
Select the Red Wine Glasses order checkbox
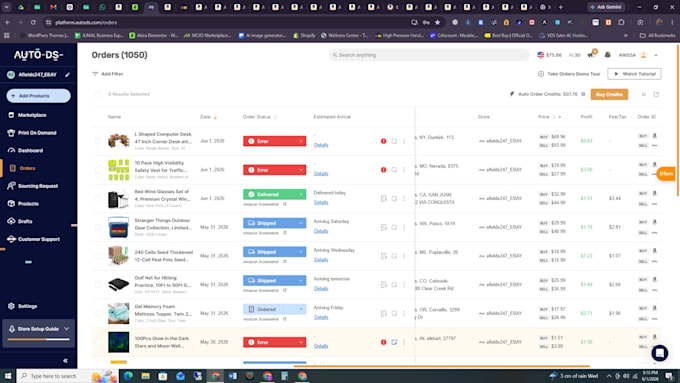98,198
